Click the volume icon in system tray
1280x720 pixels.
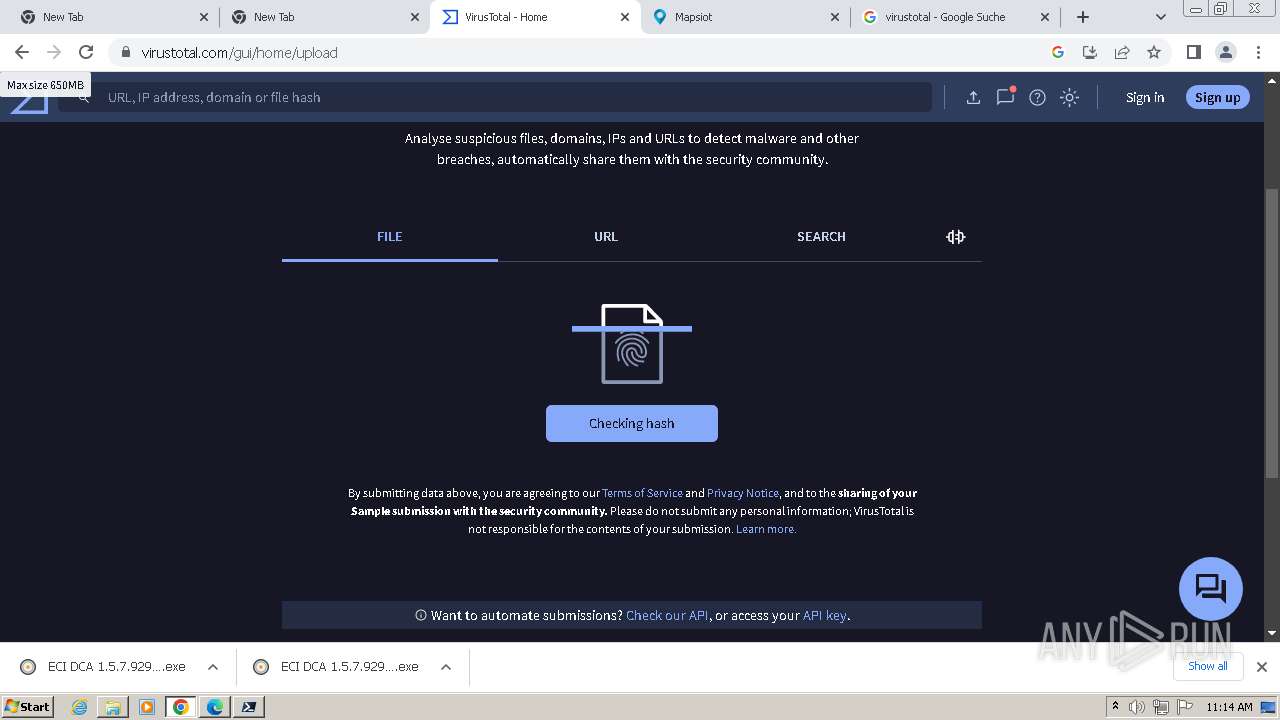point(1137,707)
